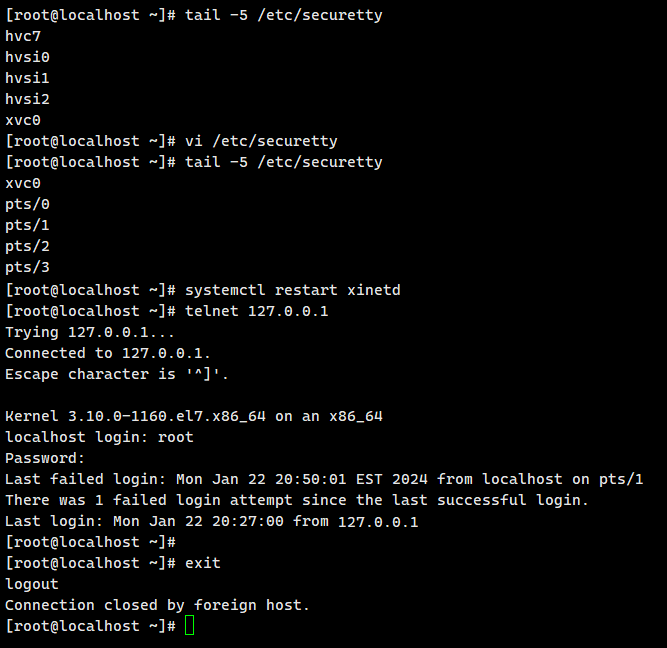Image resolution: width=667 pixels, height=648 pixels.
Task: Select the 'hvsi0' output line
Action: tap(27, 57)
